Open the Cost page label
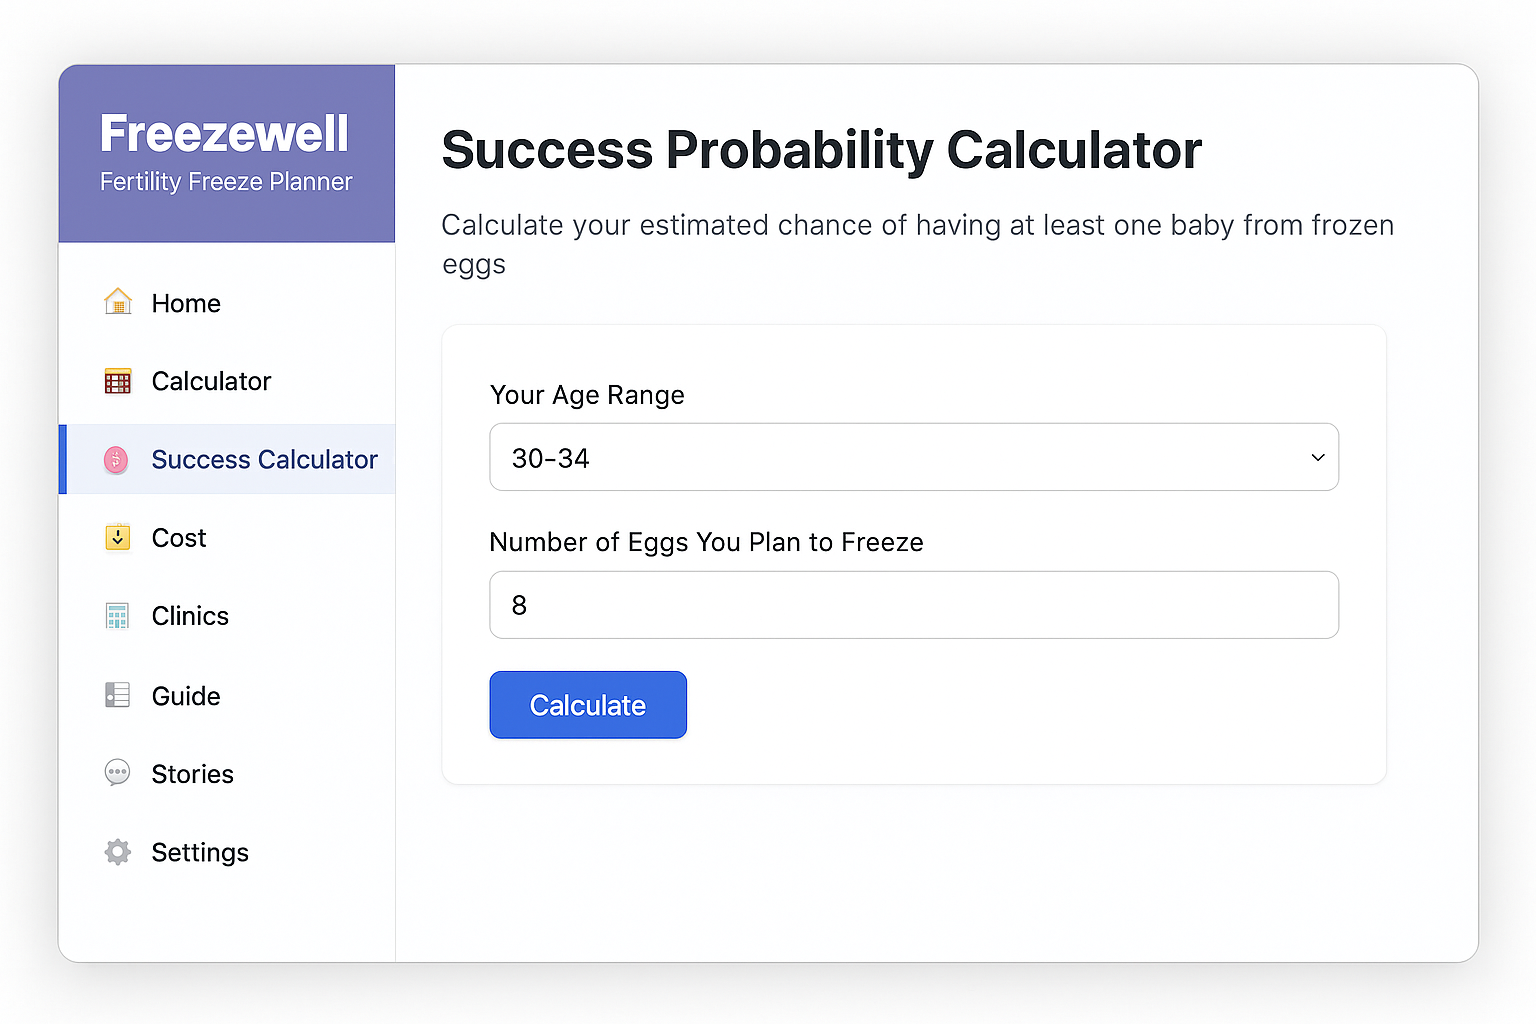Screen dimensions: 1536x1024 click(179, 538)
